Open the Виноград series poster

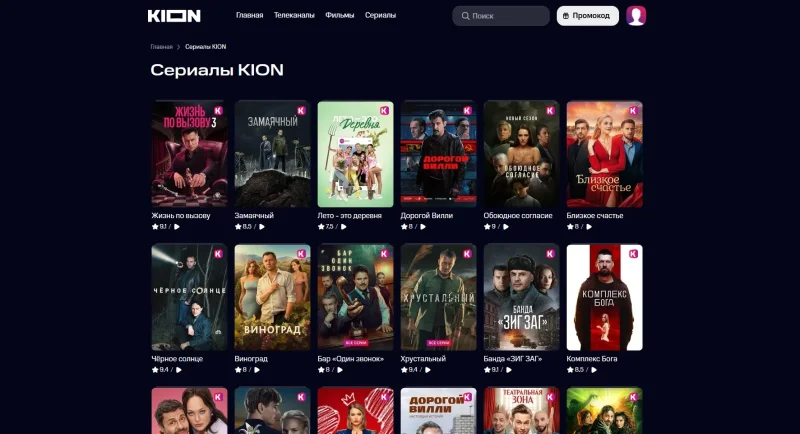pyautogui.click(x=272, y=297)
